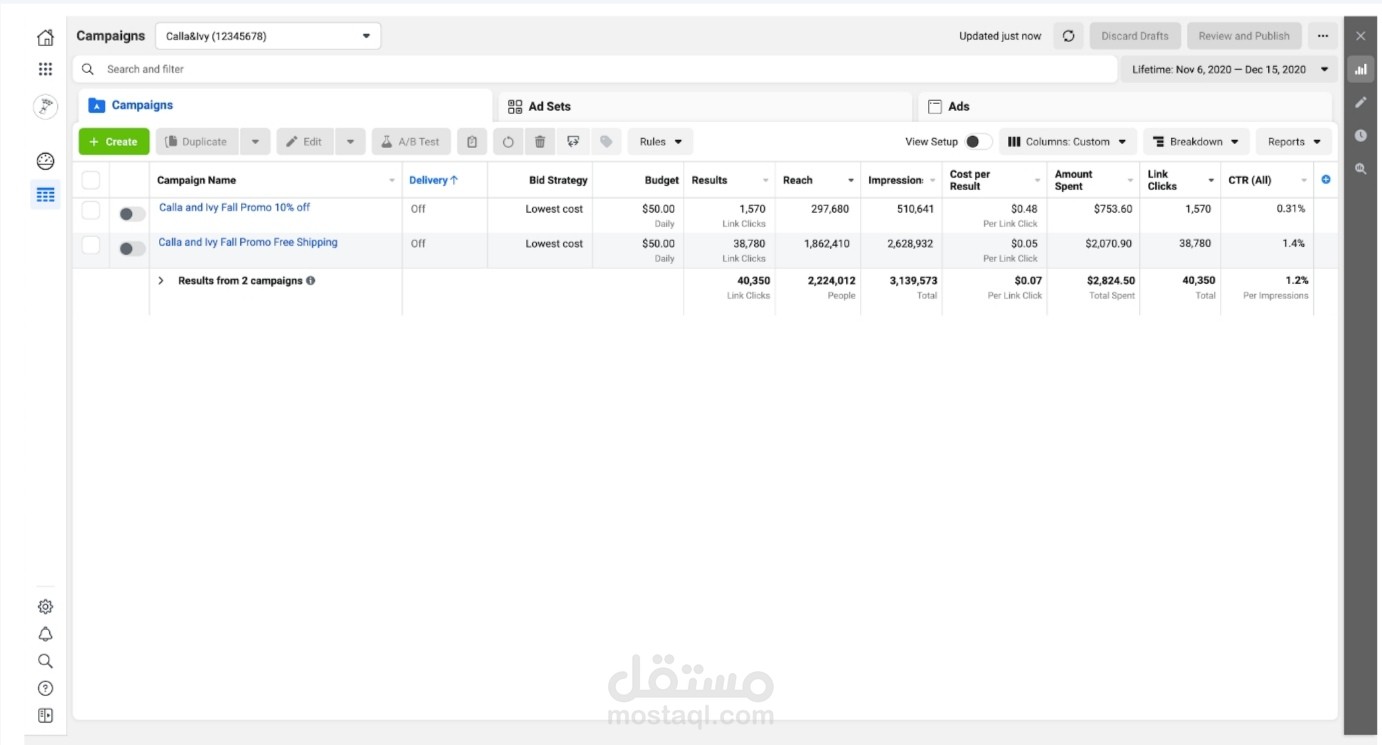Click the green Create button
1382x745 pixels.
click(114, 142)
